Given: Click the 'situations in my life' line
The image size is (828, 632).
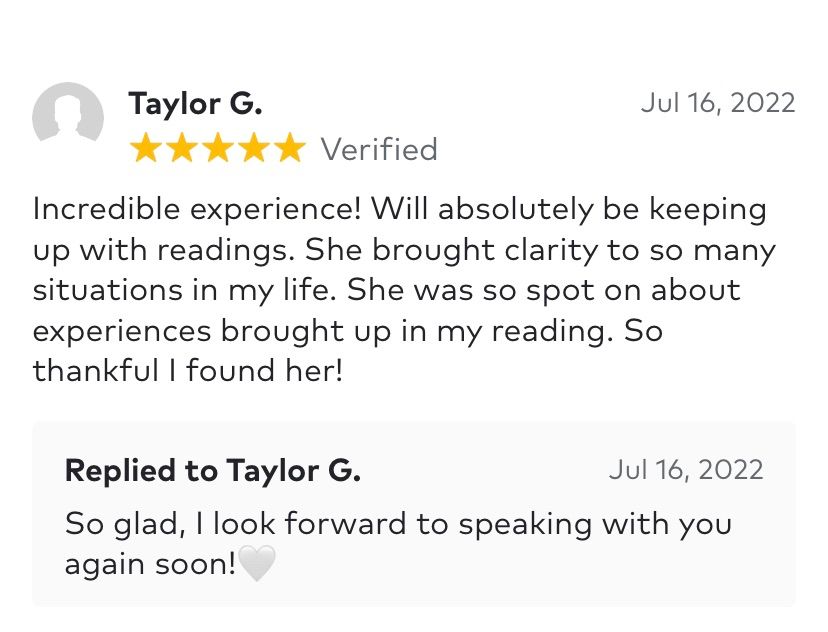Looking at the screenshot, I should pyautogui.click(x=184, y=290).
